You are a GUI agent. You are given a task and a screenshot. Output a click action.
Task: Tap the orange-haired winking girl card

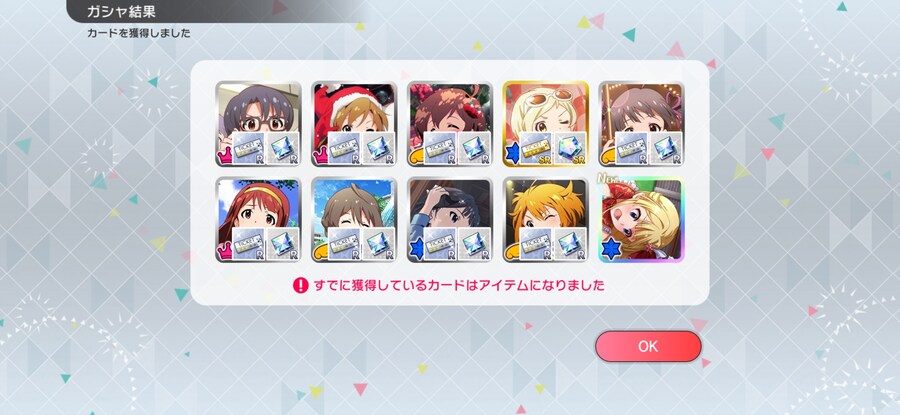point(546,220)
